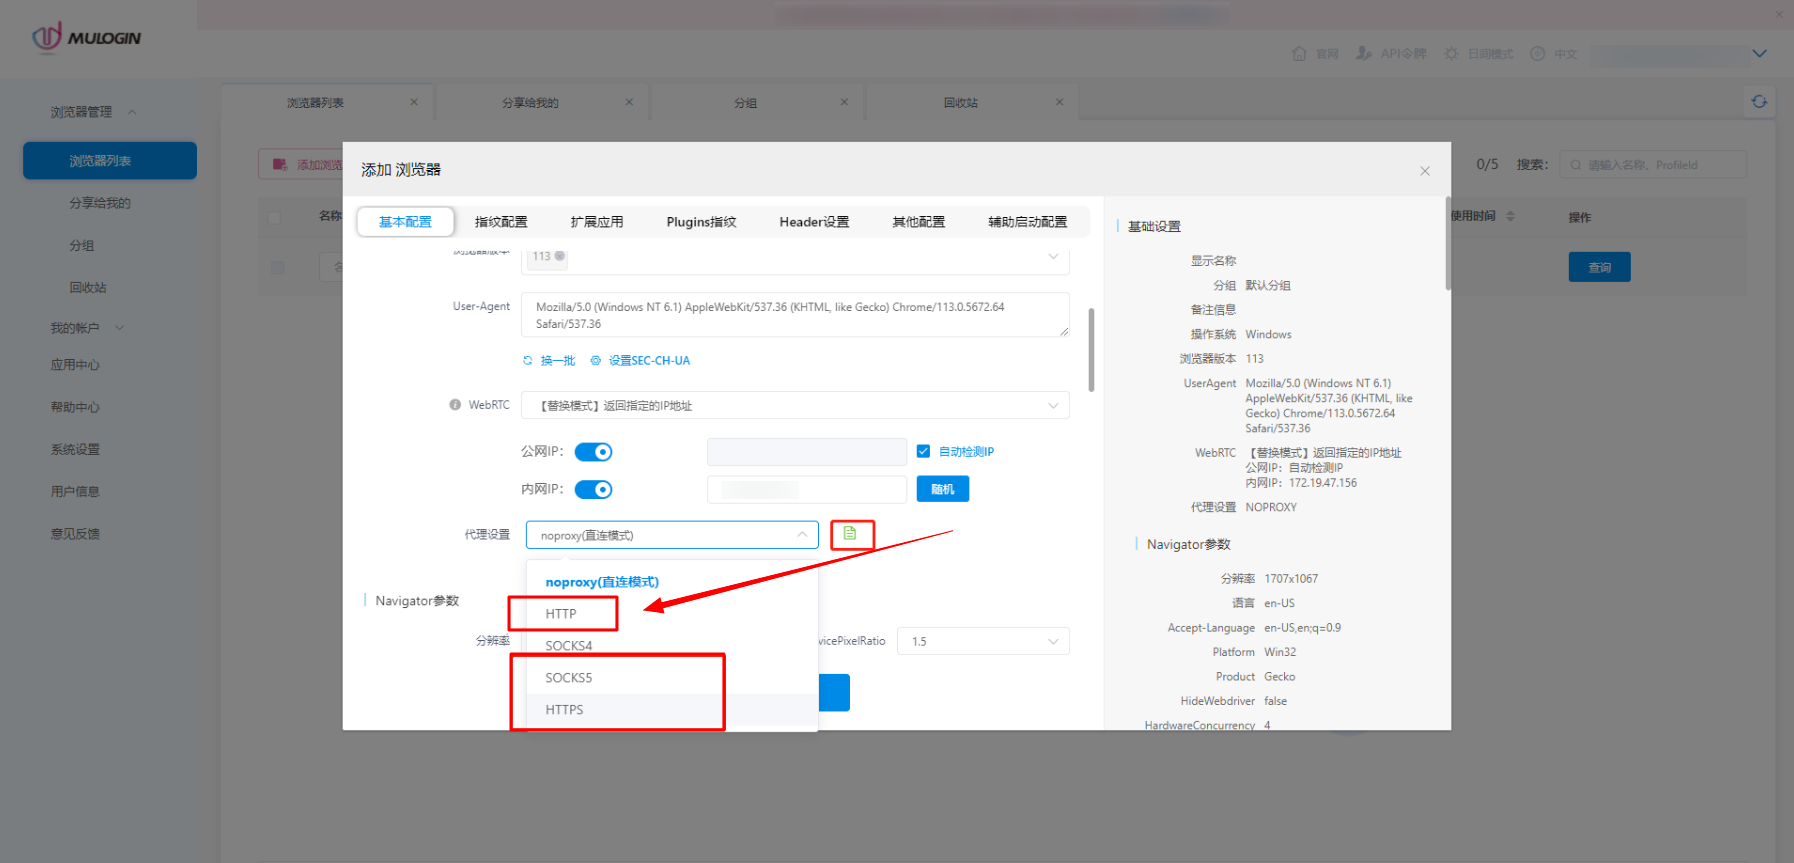Close the 分享给我的 page tab

tap(629, 102)
